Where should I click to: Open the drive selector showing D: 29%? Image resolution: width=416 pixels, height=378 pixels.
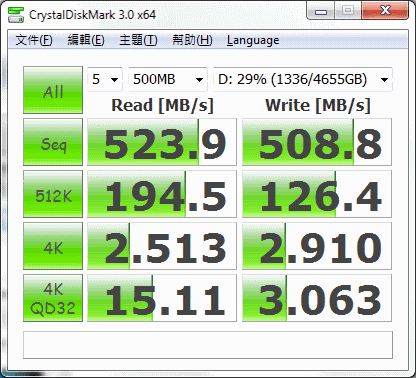point(303,79)
